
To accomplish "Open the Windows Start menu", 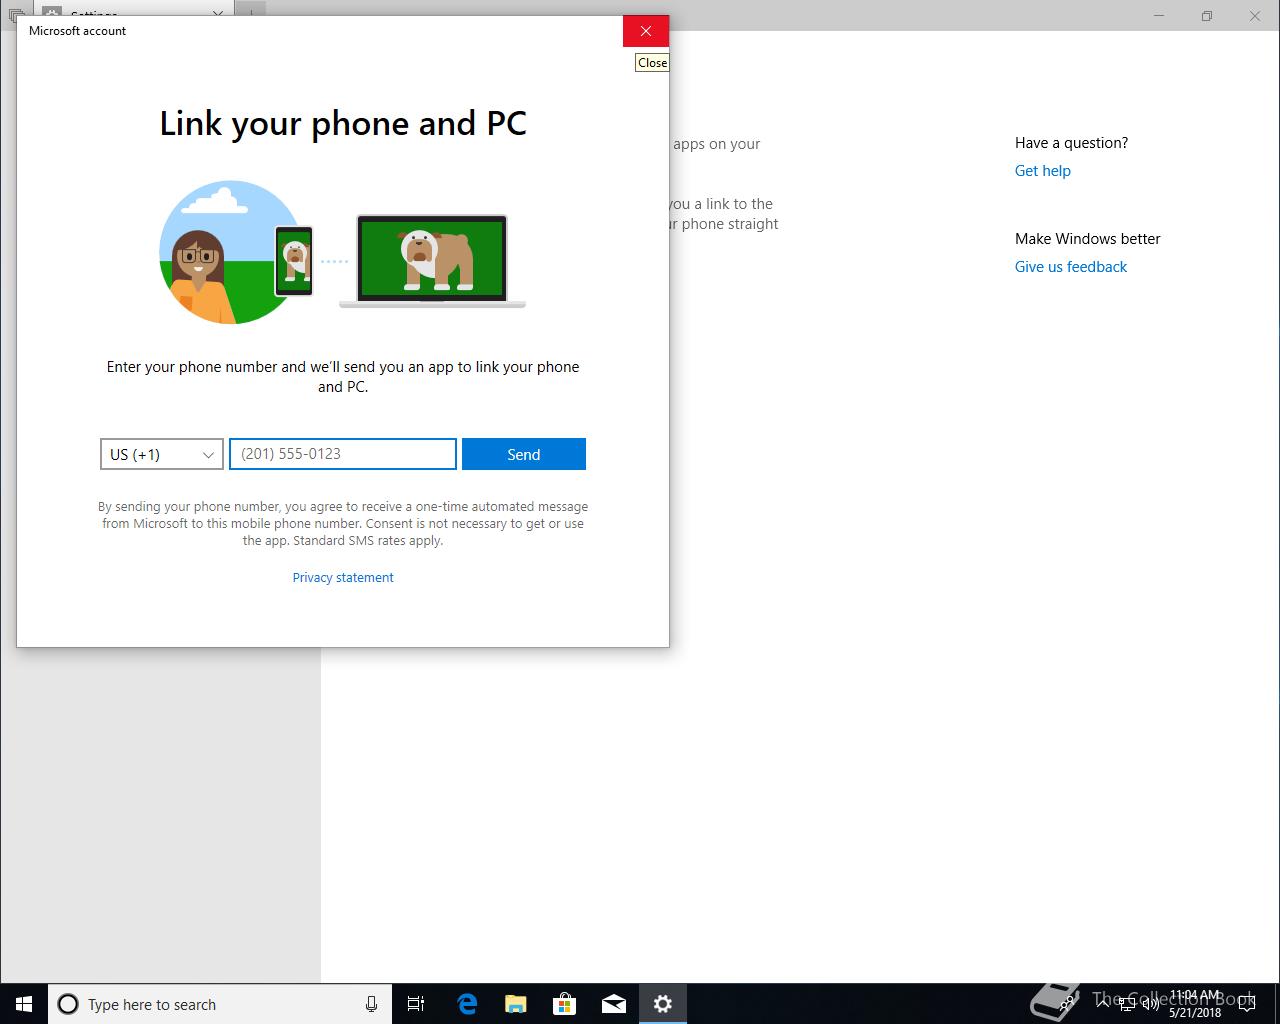I will pos(24,1004).
